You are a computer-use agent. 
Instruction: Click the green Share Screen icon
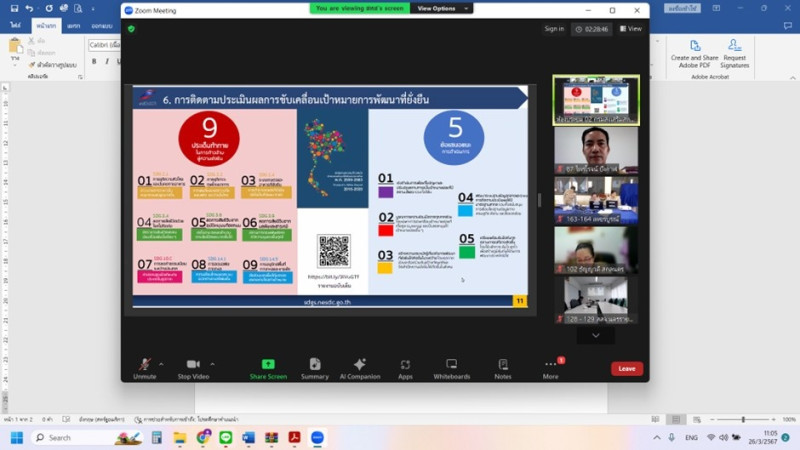[x=268, y=366]
